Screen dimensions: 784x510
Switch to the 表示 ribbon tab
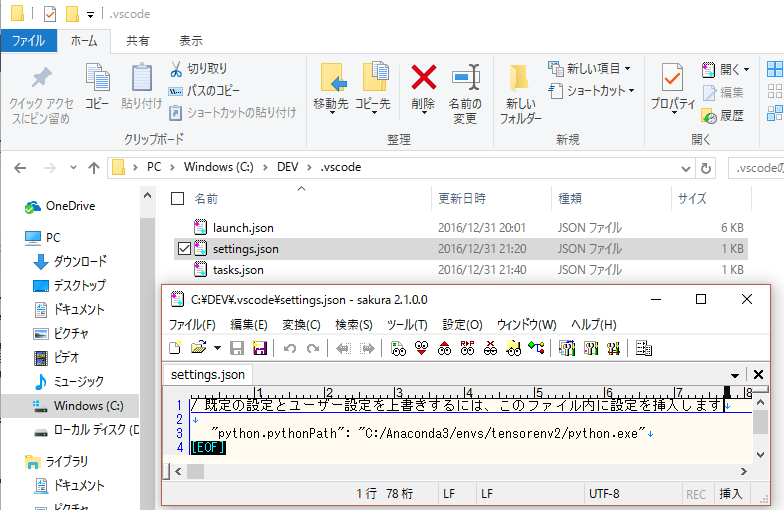pyautogui.click(x=190, y=40)
